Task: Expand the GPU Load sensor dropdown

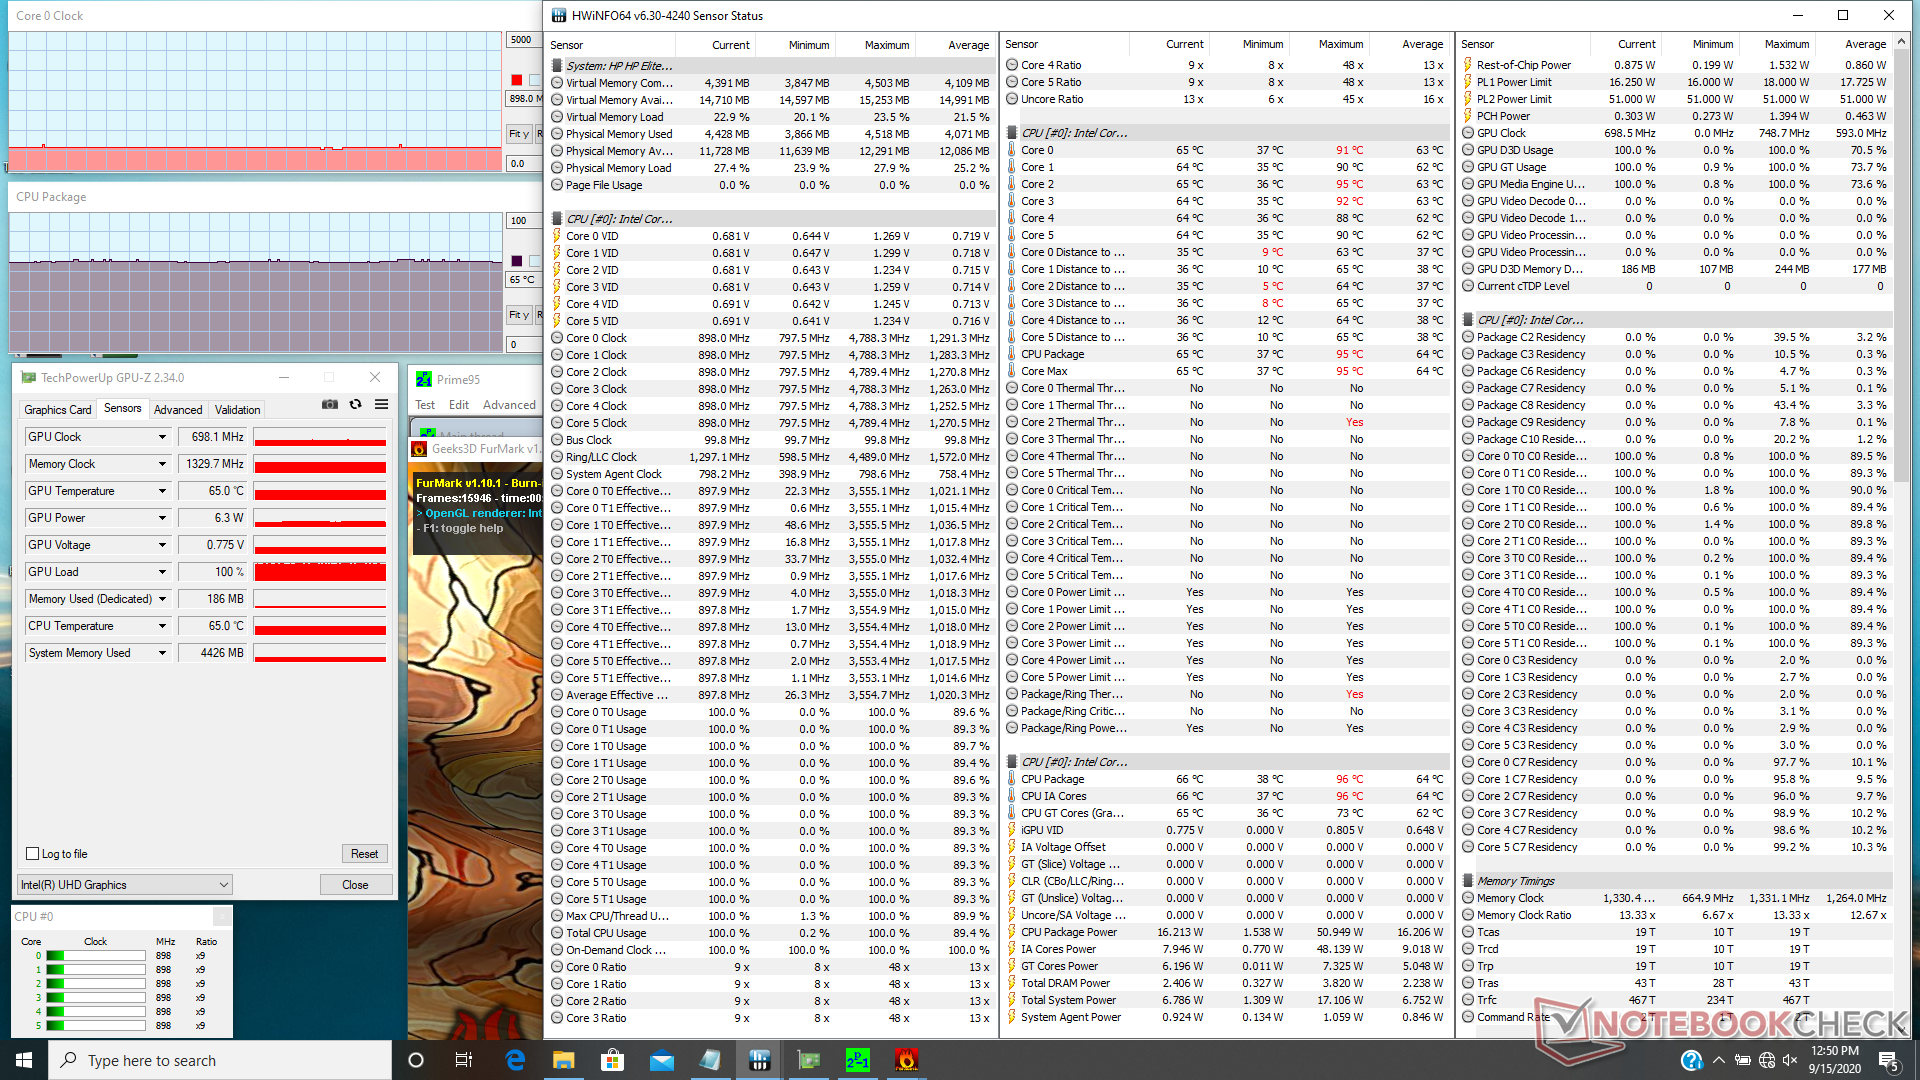Action: [x=162, y=572]
